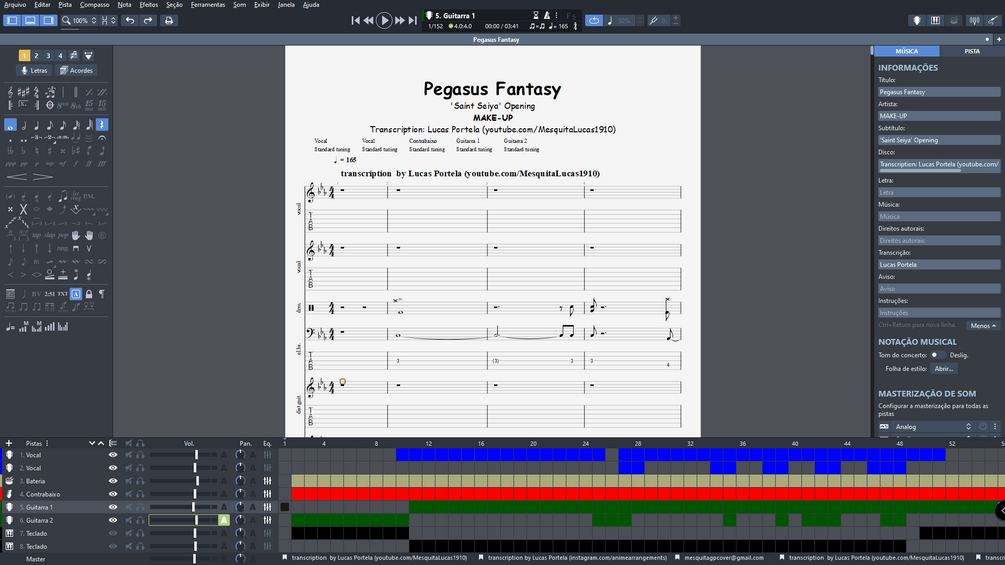Viewport: 1005px width, 565px height.
Task: Toggle the left edition palette panel
Action: point(12,20)
